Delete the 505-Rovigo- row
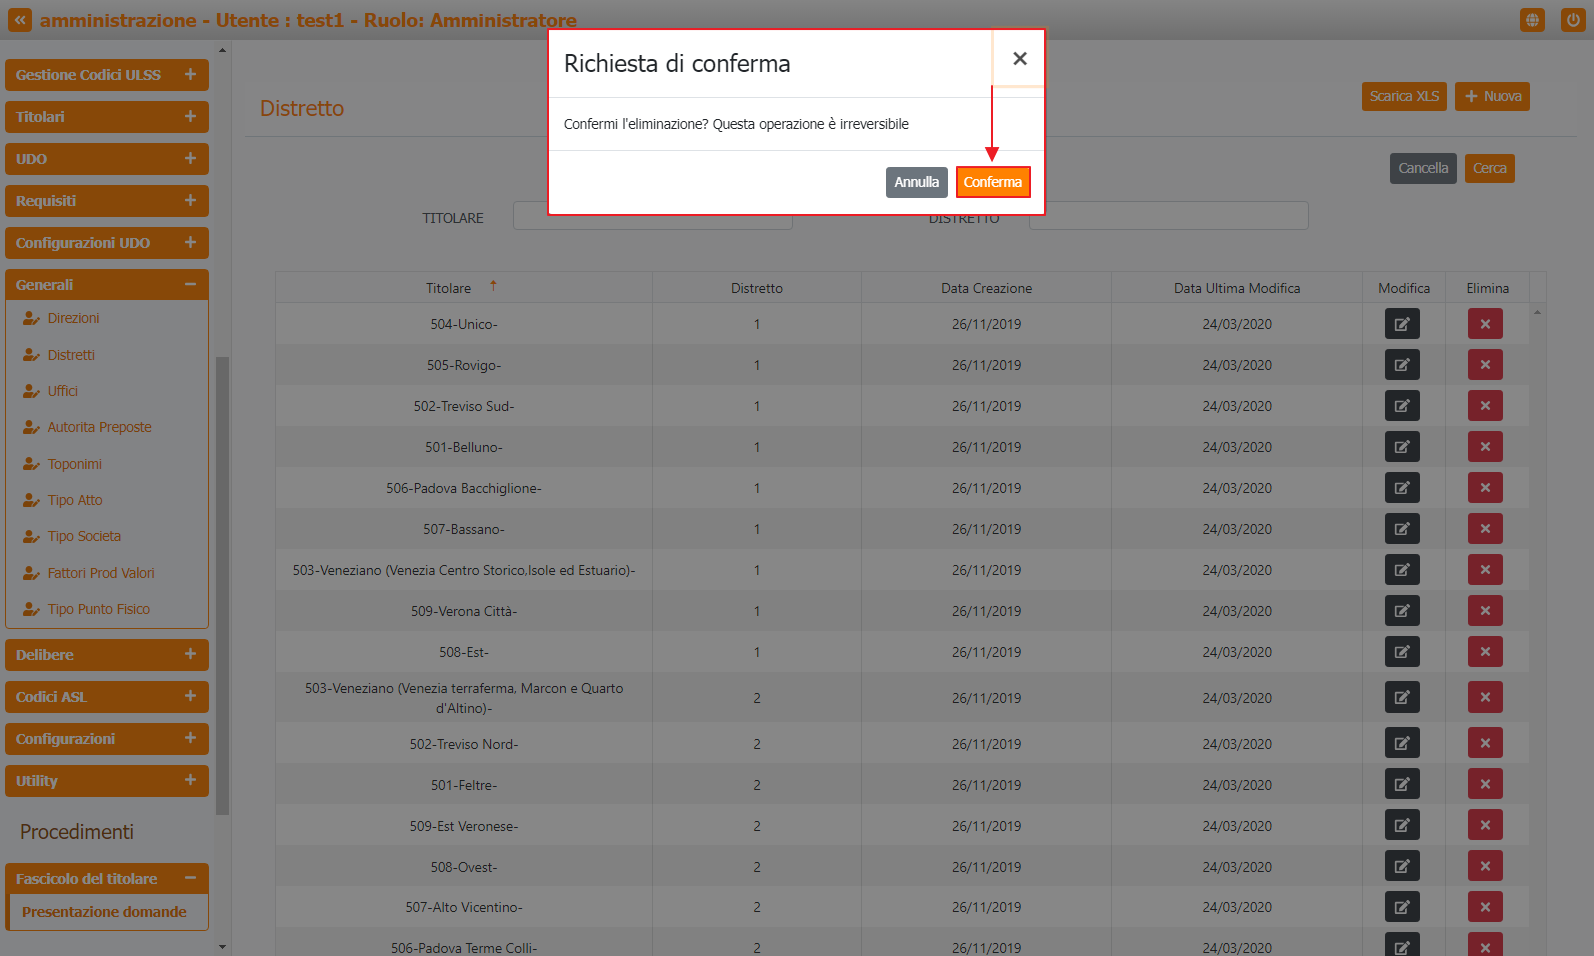 pos(1485,365)
